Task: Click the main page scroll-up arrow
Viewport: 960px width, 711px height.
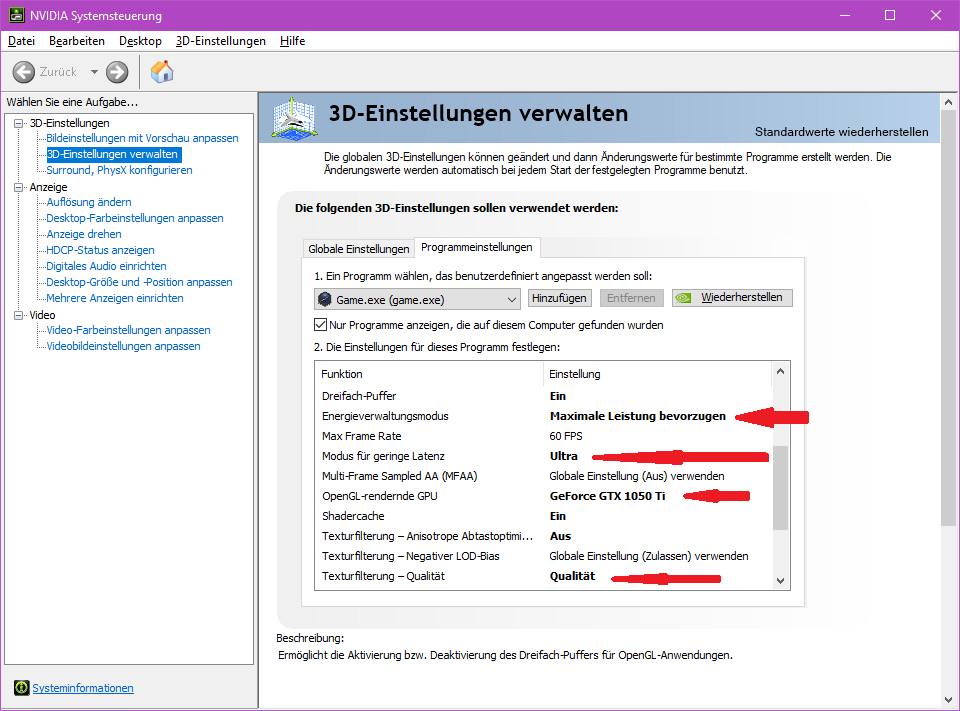Action: coord(948,102)
